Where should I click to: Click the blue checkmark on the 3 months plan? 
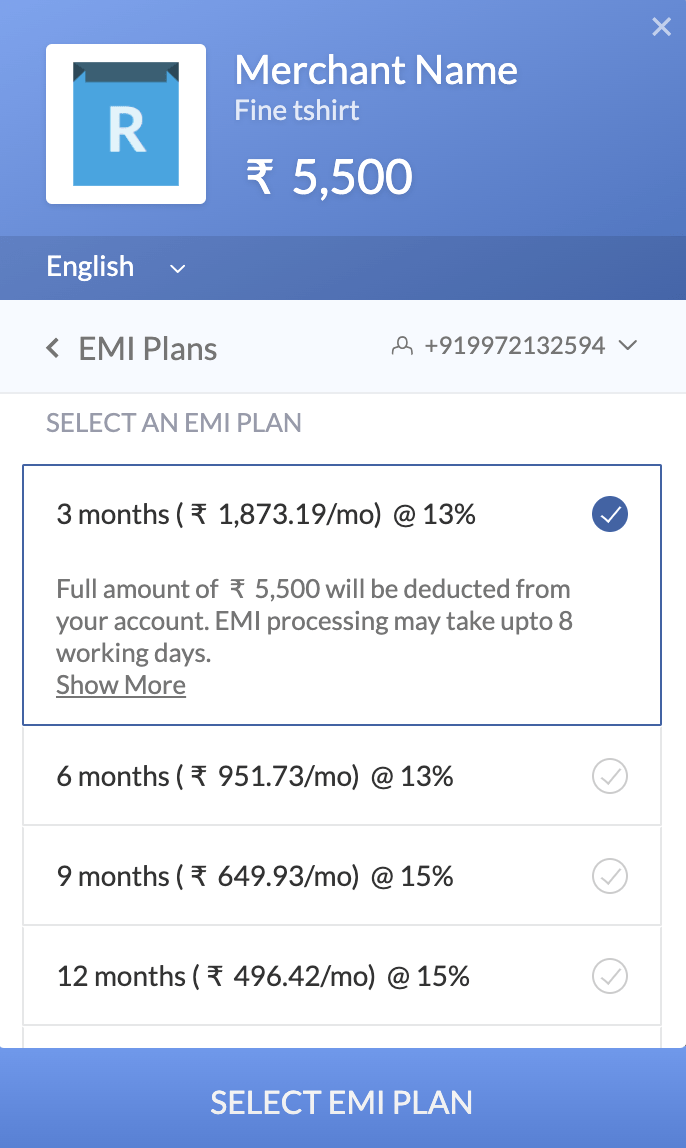(x=609, y=514)
